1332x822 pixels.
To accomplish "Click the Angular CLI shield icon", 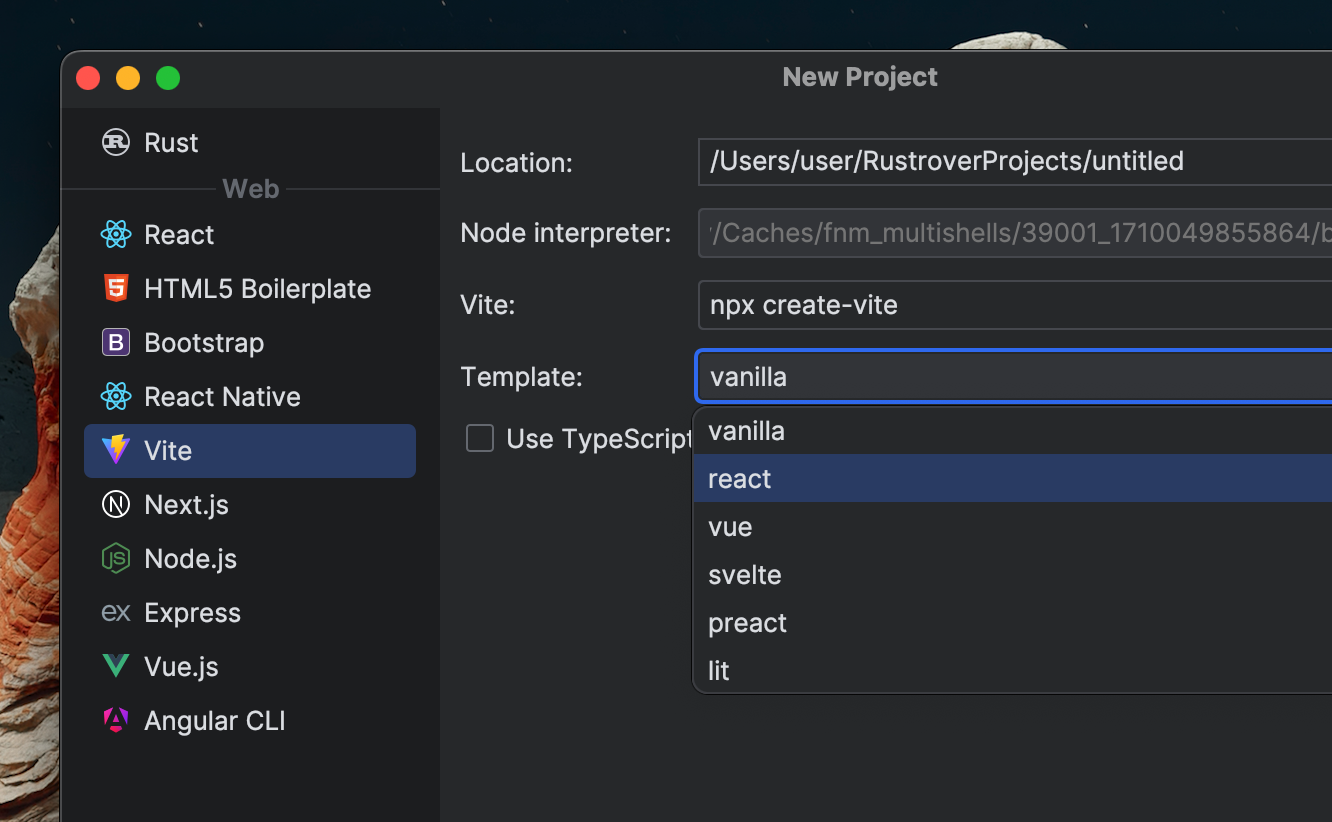I will 116,721.
